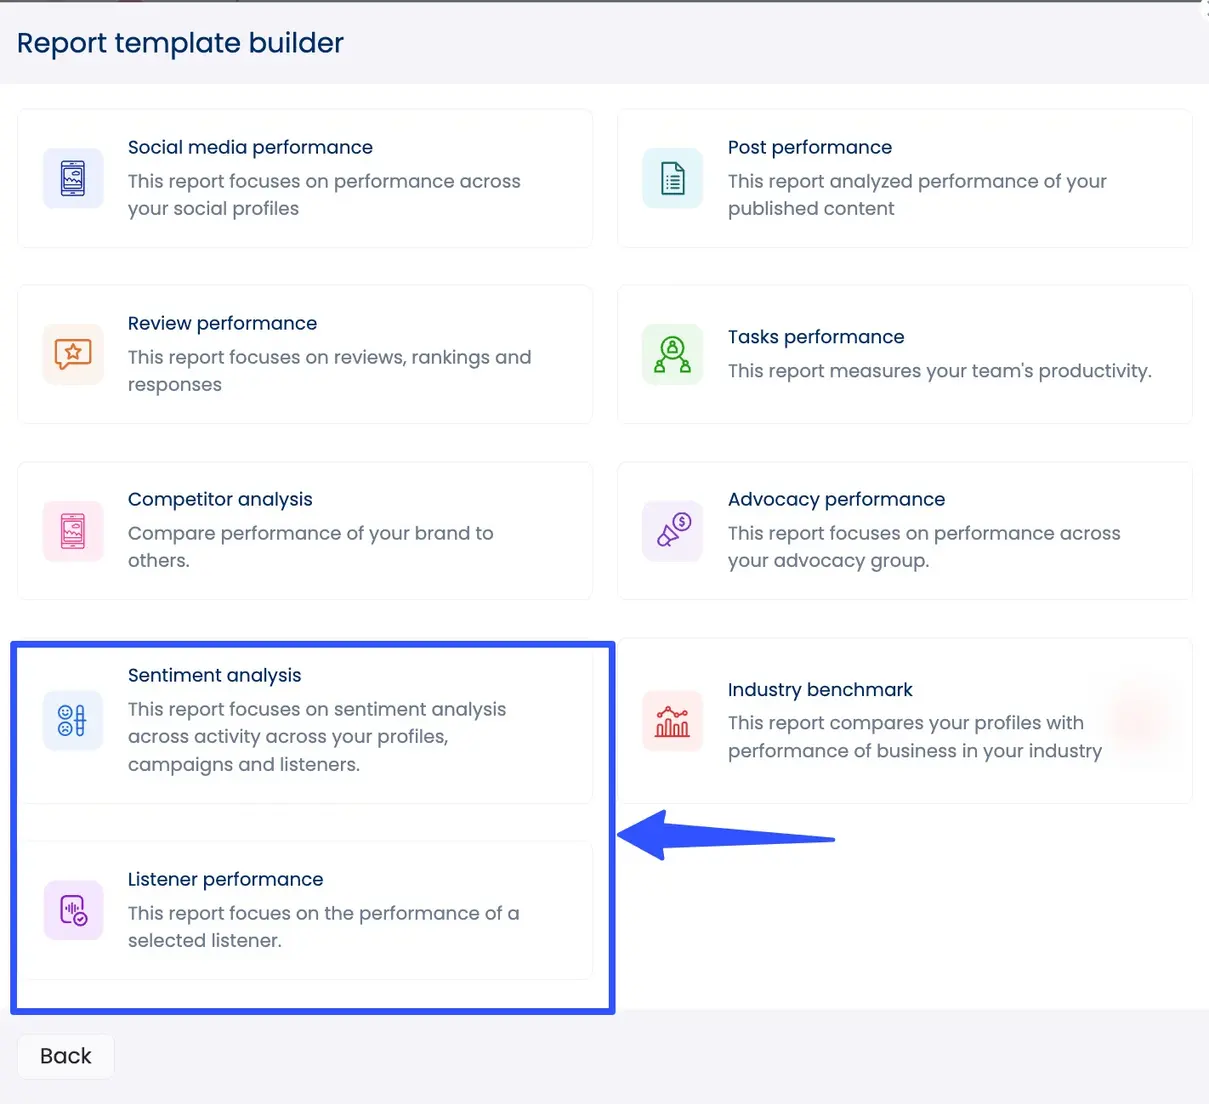Select the Sentiment analysis description text
This screenshot has height=1104, width=1209.
[316, 737]
